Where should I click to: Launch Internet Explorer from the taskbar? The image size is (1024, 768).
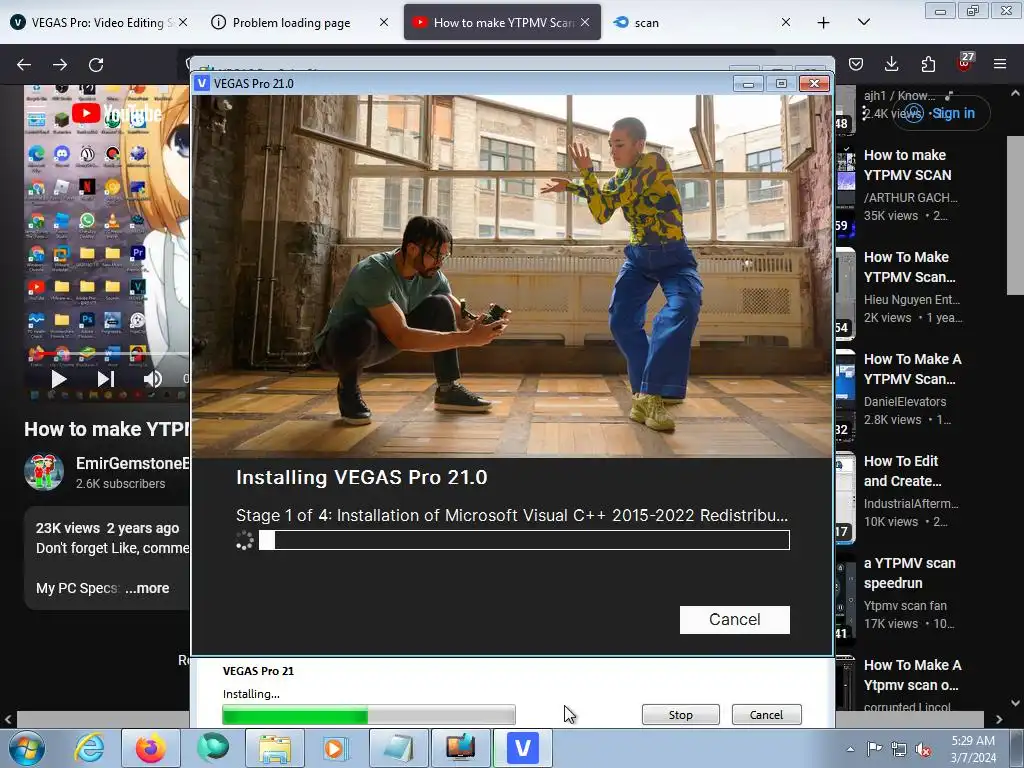[89, 748]
